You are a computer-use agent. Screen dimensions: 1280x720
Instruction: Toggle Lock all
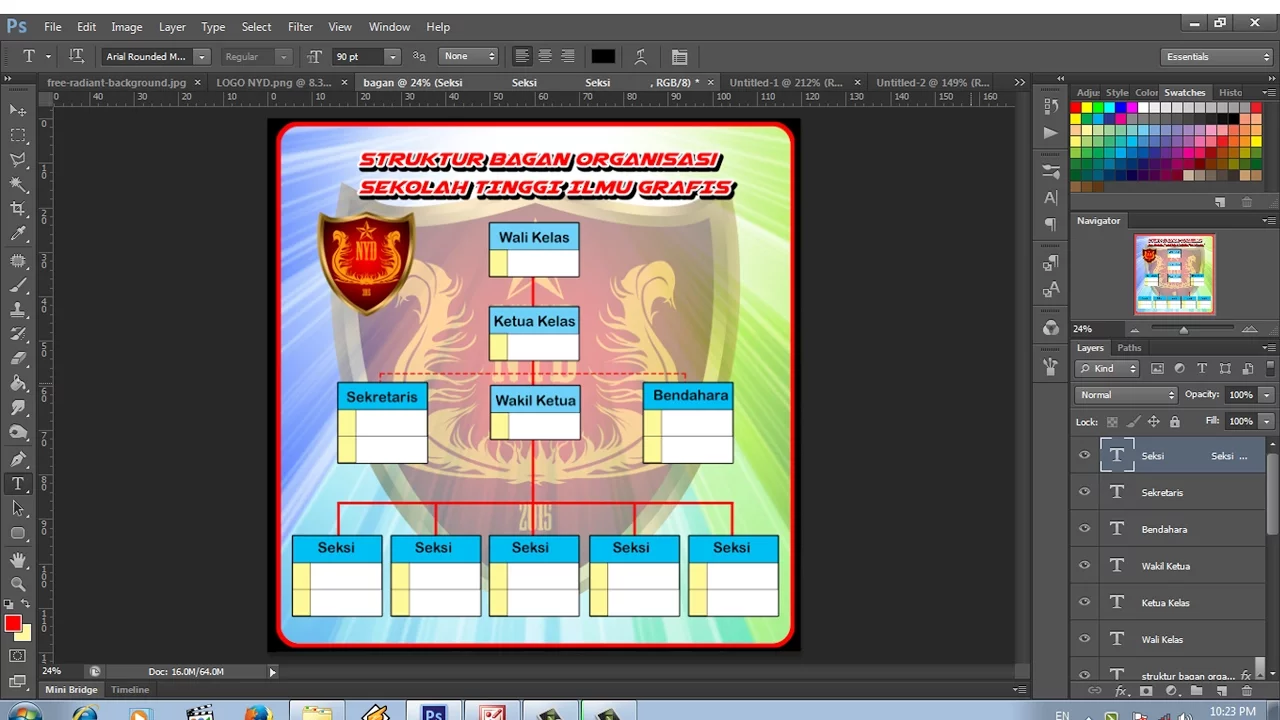click(x=1174, y=422)
